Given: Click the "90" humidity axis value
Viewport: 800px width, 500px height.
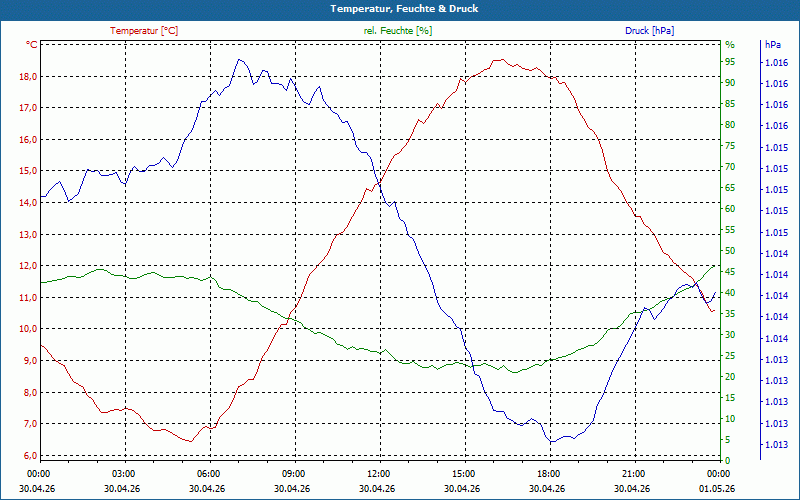Looking at the screenshot, I should click(x=730, y=83).
